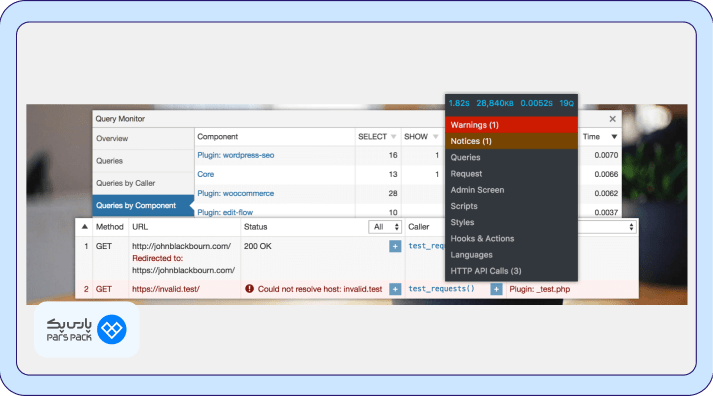This screenshot has height=396, width=713.
Task: Open the SELECT column sort arrow
Action: click(x=393, y=137)
